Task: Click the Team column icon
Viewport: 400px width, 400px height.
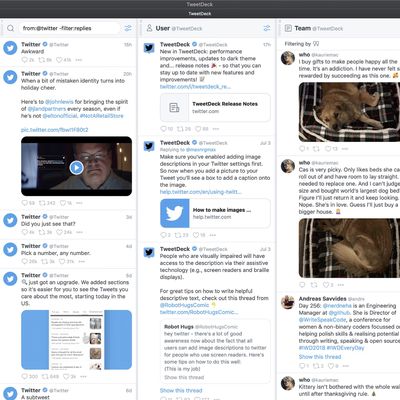Action: (288, 28)
